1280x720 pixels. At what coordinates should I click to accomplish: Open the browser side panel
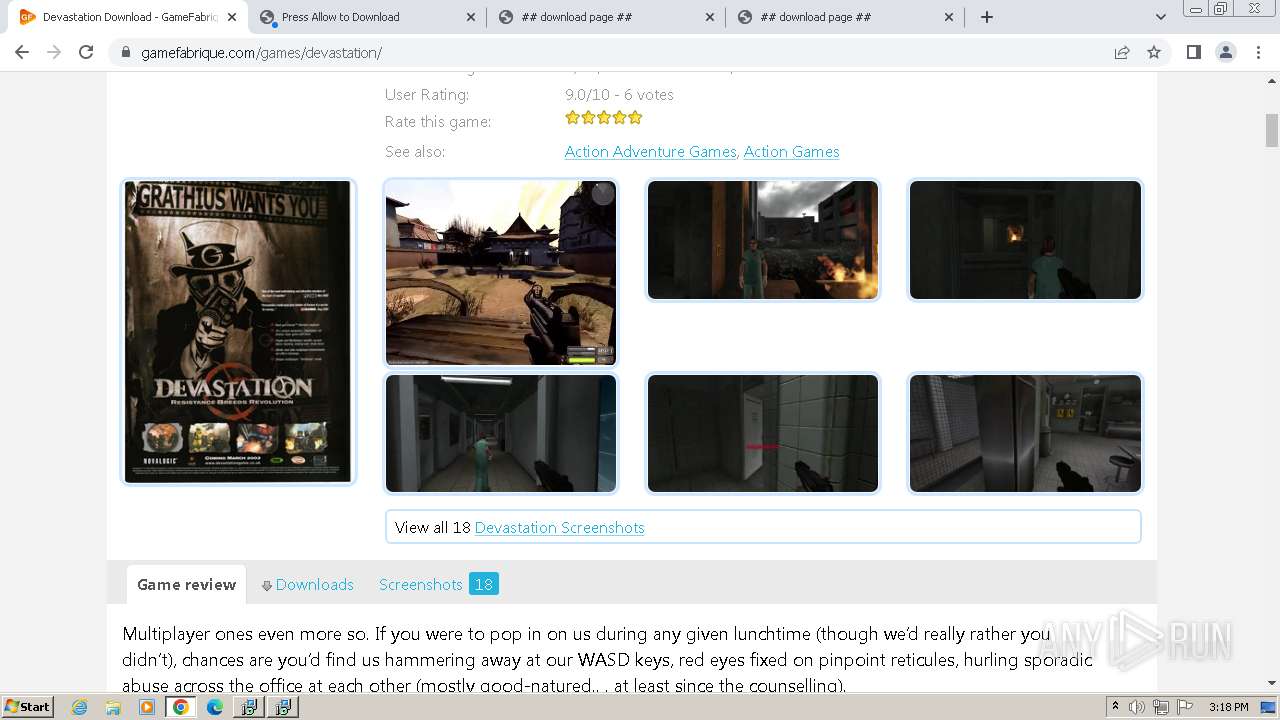1193,52
